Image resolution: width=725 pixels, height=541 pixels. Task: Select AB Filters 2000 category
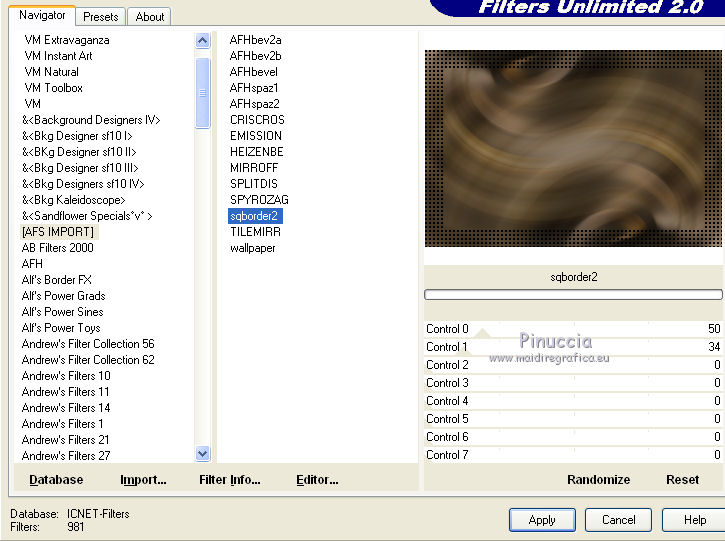point(57,248)
